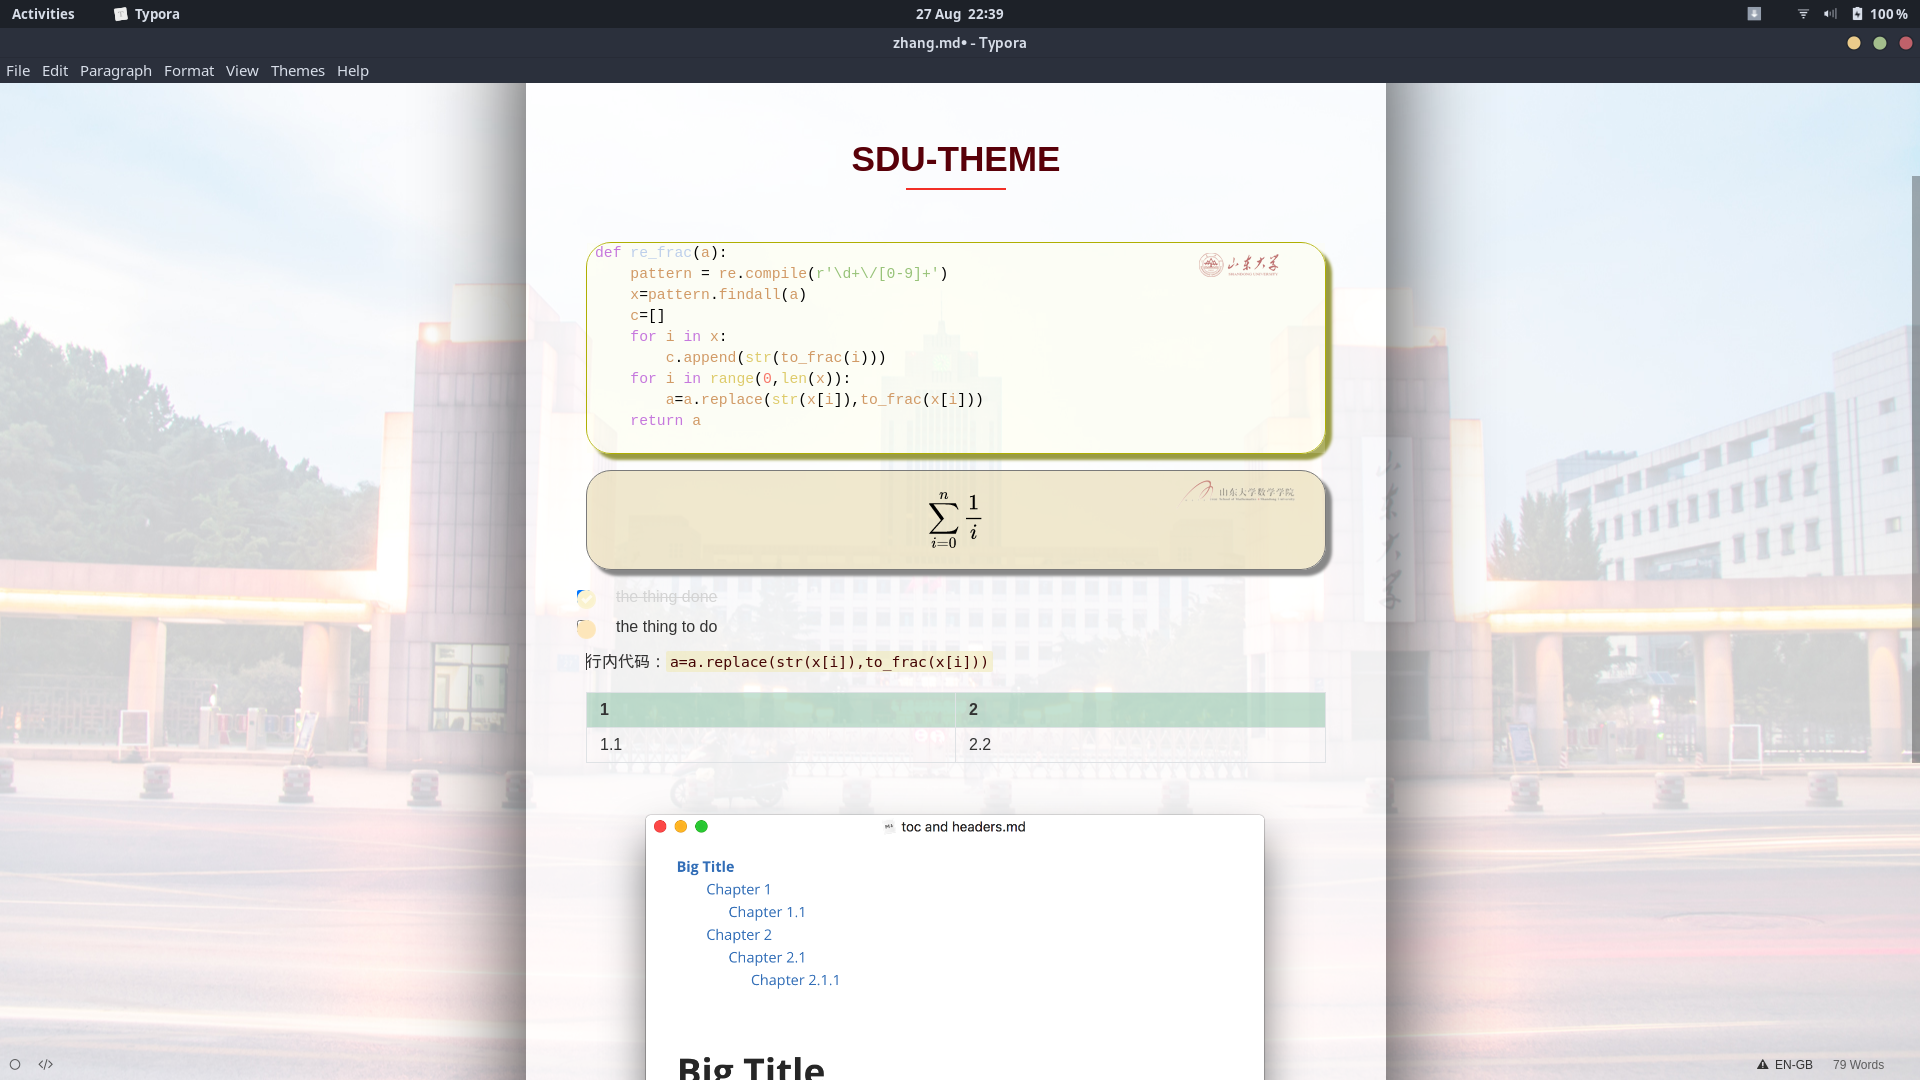Click the table cell containing 2.2
Image resolution: width=1920 pixels, height=1080 pixels.
pyautogui.click(x=1139, y=745)
